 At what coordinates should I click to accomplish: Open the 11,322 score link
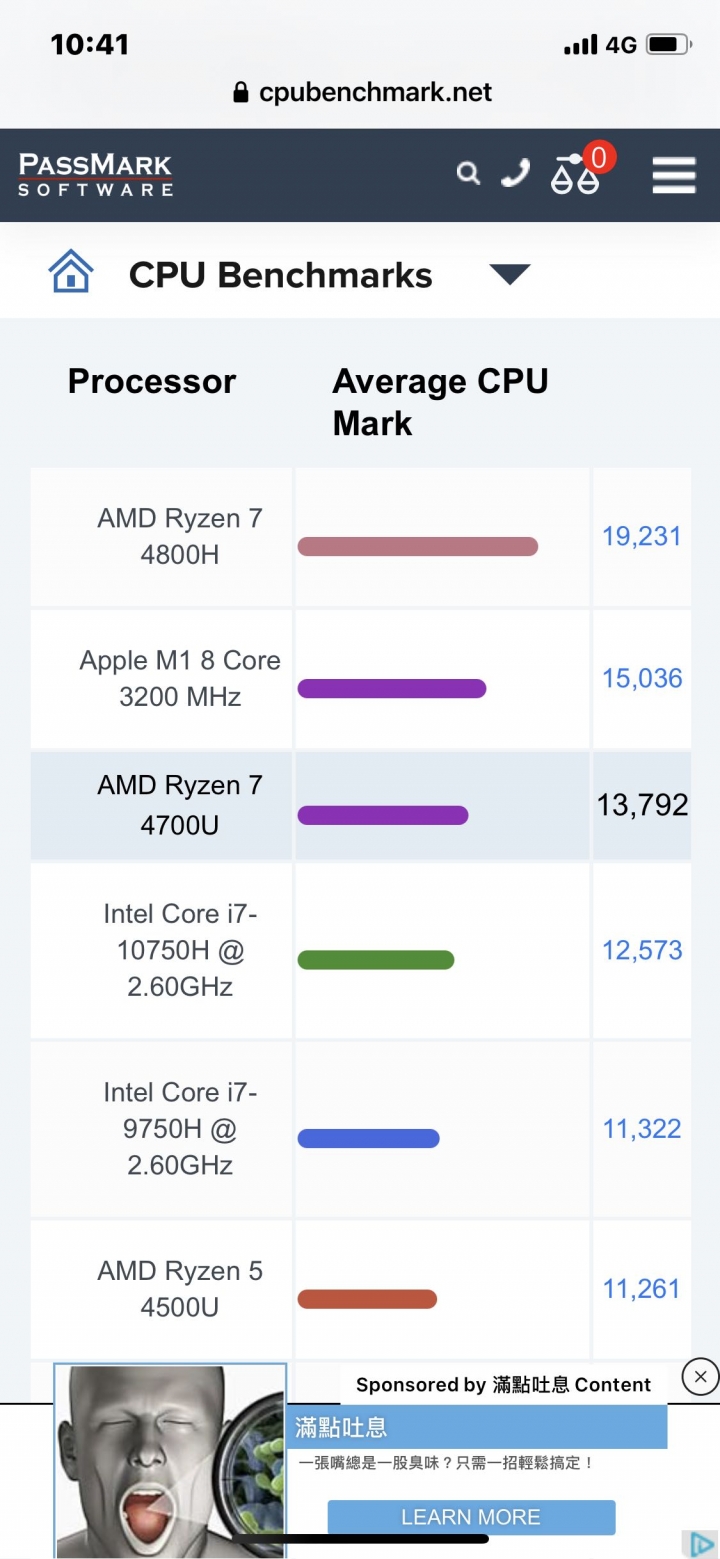click(x=641, y=1129)
